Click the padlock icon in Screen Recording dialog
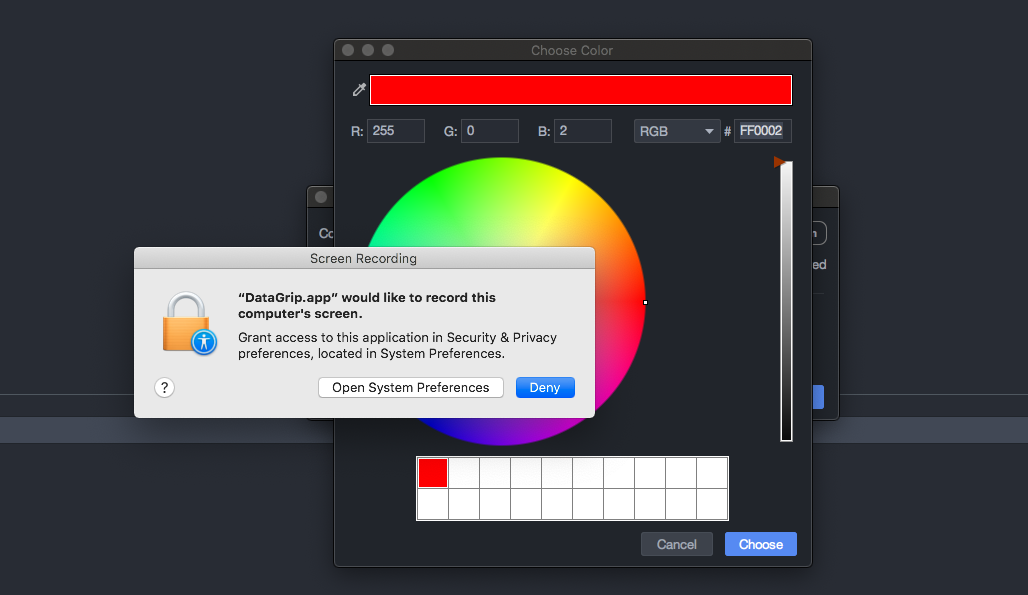This screenshot has height=595, width=1028. (x=188, y=323)
